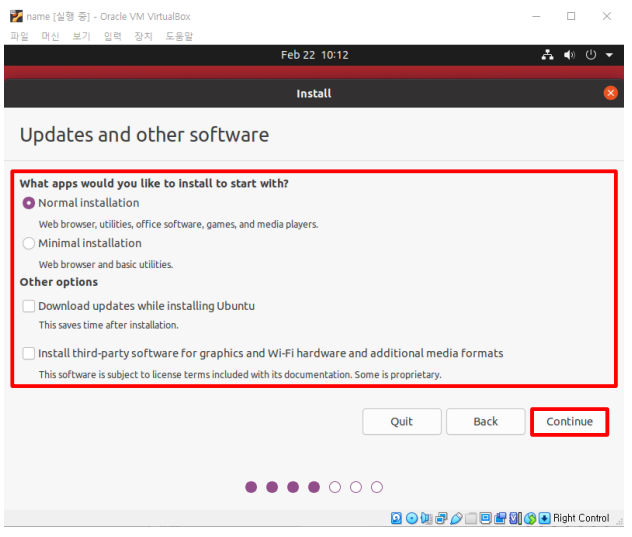
Task: Open the display settings status icon
Action: click(x=485, y=518)
